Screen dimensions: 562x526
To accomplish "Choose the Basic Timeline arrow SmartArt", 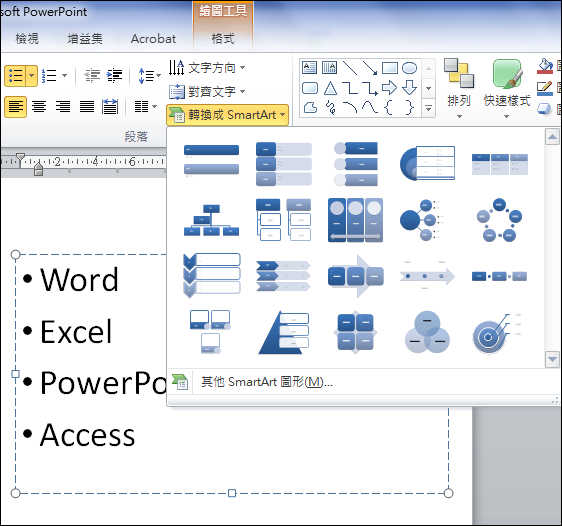I will (427, 276).
